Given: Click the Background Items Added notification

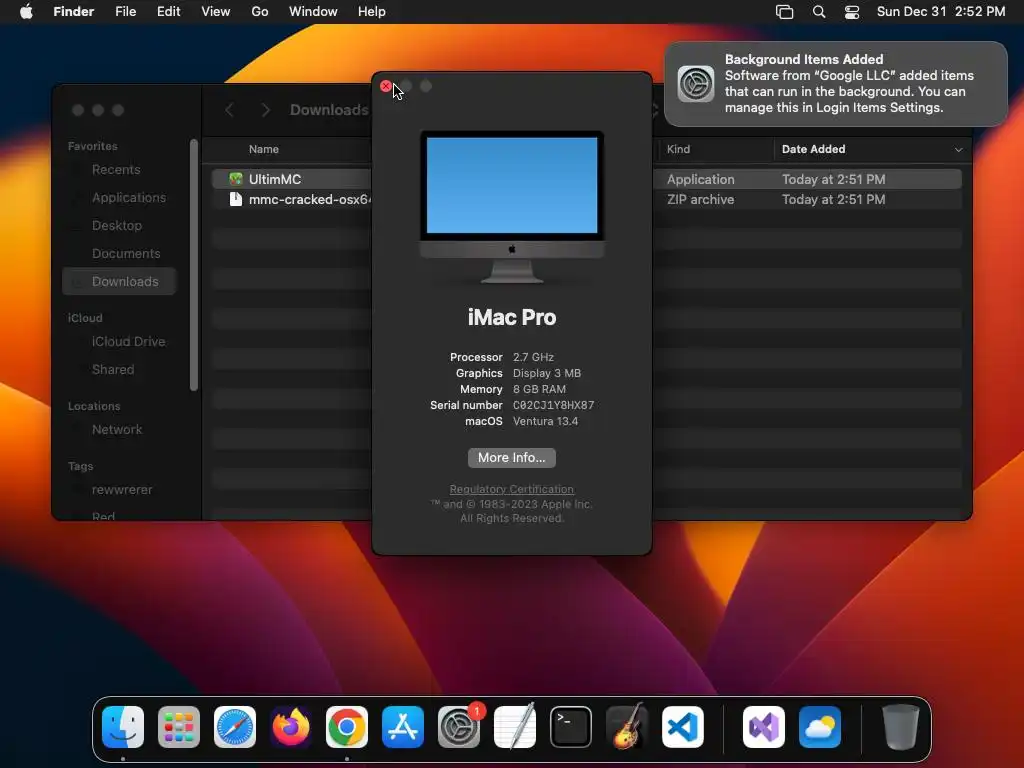Looking at the screenshot, I should coord(836,84).
